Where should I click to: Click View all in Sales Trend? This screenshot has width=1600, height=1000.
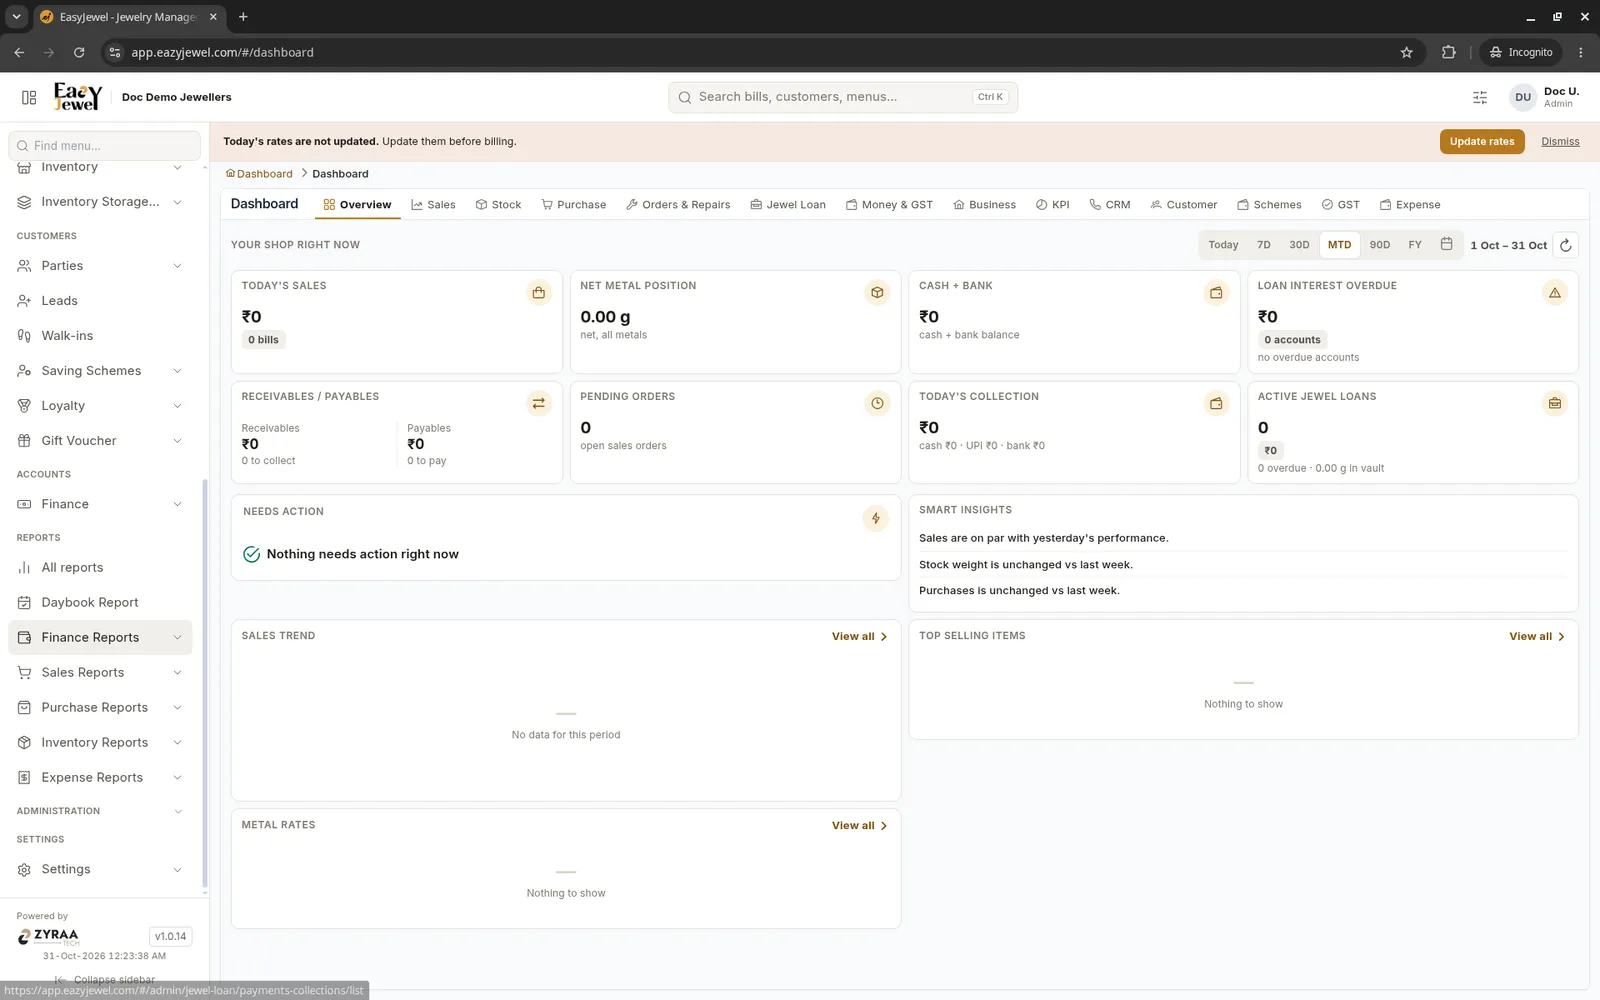[860, 637]
